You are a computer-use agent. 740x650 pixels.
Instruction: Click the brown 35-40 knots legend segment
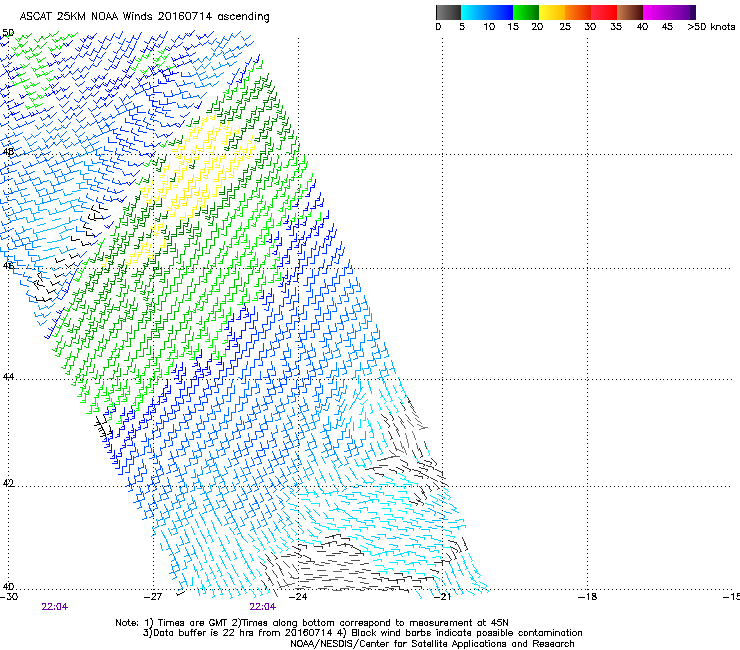[630, 12]
